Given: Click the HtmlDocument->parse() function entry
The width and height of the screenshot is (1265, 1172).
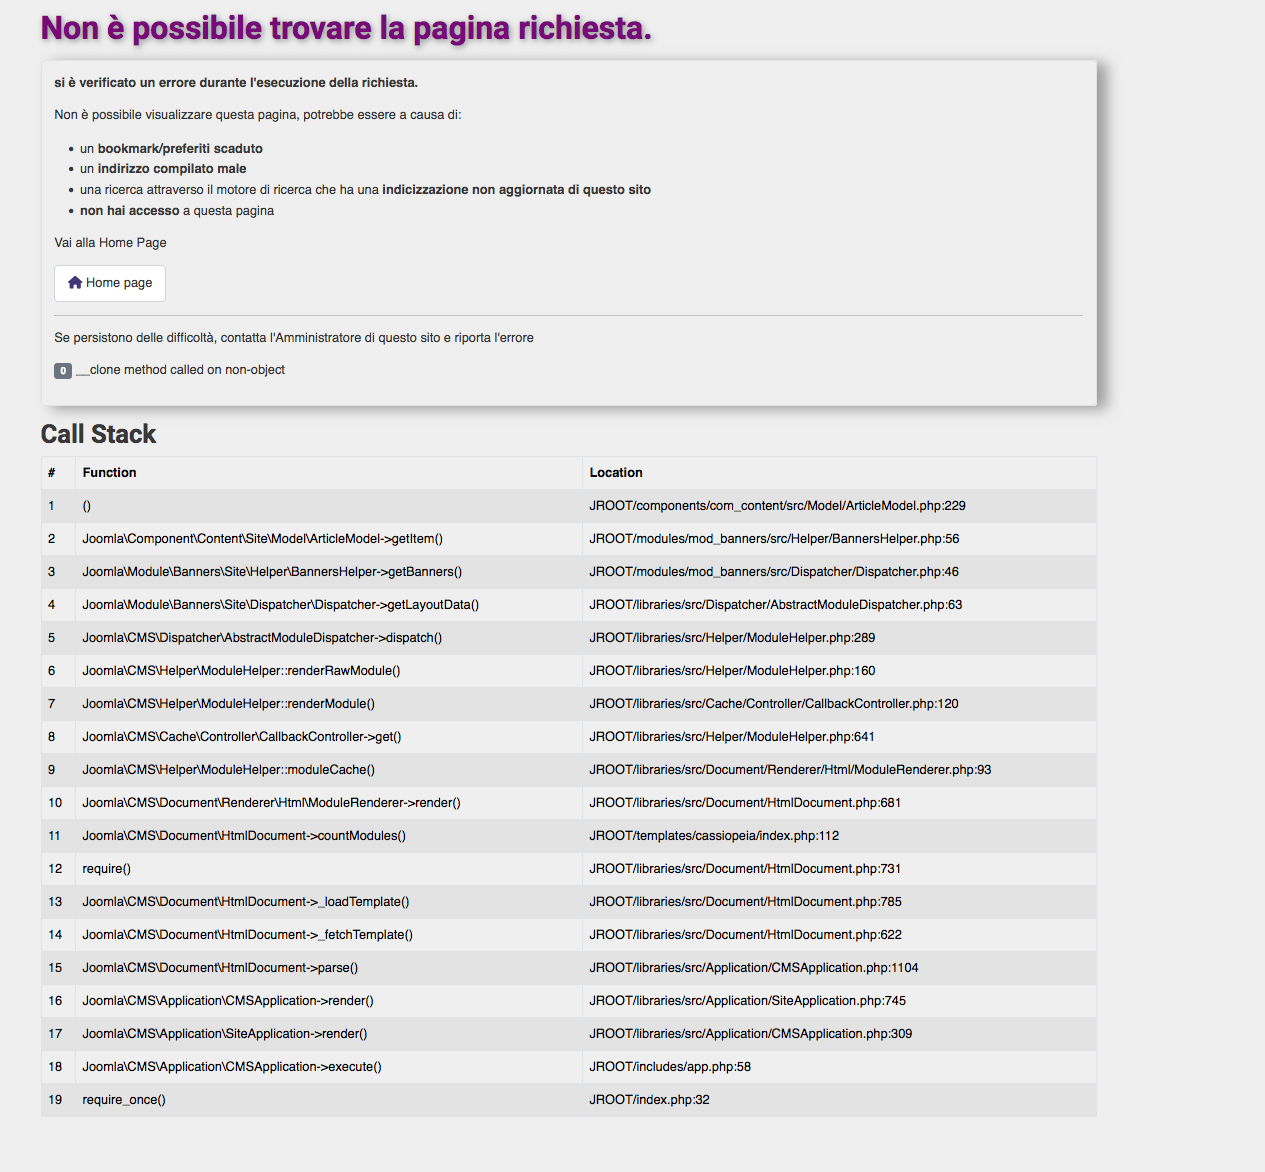Looking at the screenshot, I should point(220,968).
